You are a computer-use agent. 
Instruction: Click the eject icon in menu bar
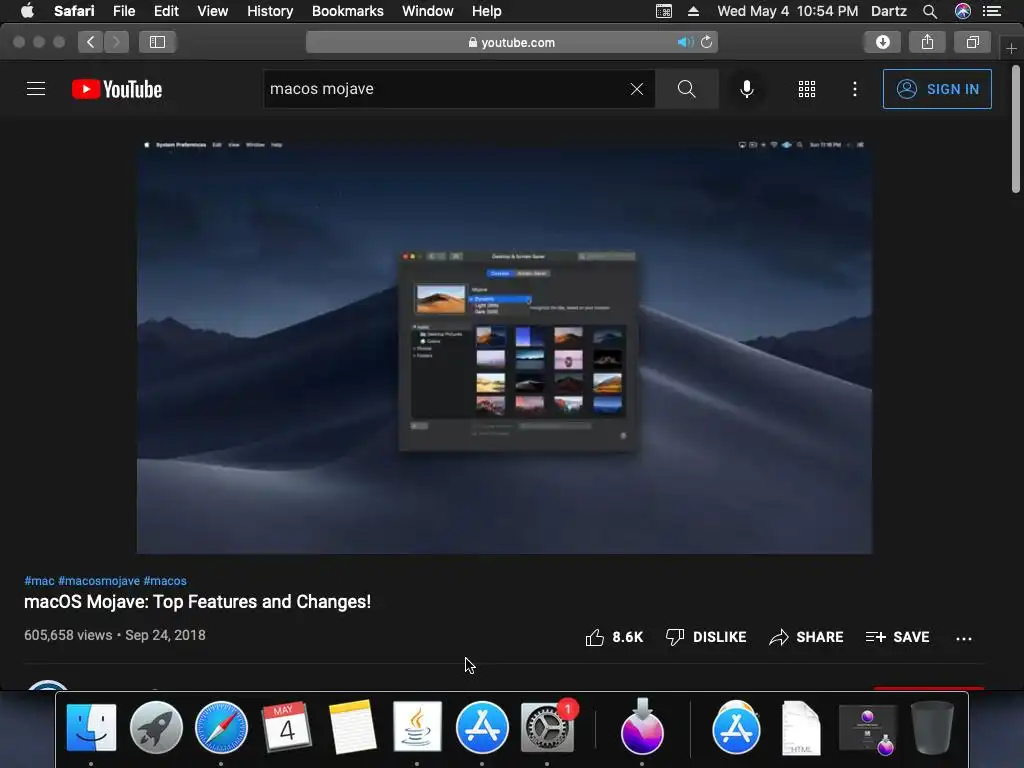coord(694,11)
